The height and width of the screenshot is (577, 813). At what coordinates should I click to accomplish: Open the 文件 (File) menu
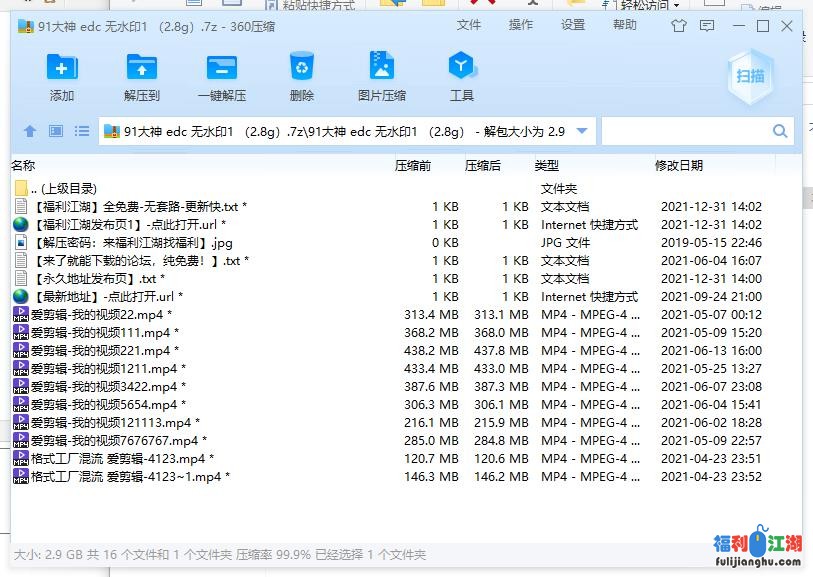[468, 26]
